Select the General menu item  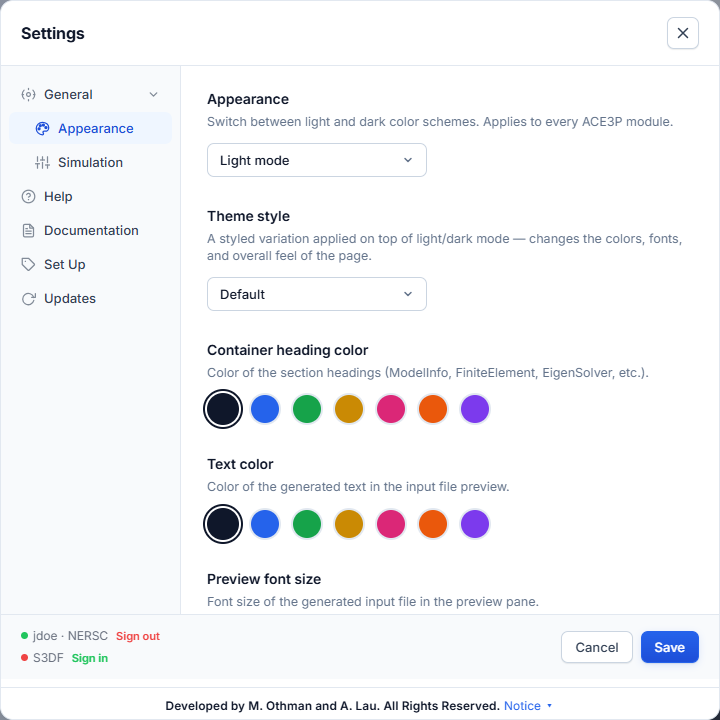90,95
